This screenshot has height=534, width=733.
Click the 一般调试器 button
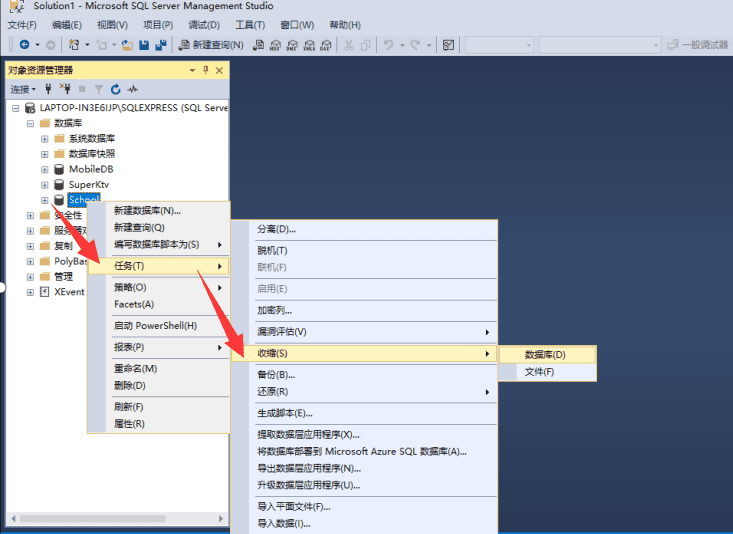click(x=698, y=45)
